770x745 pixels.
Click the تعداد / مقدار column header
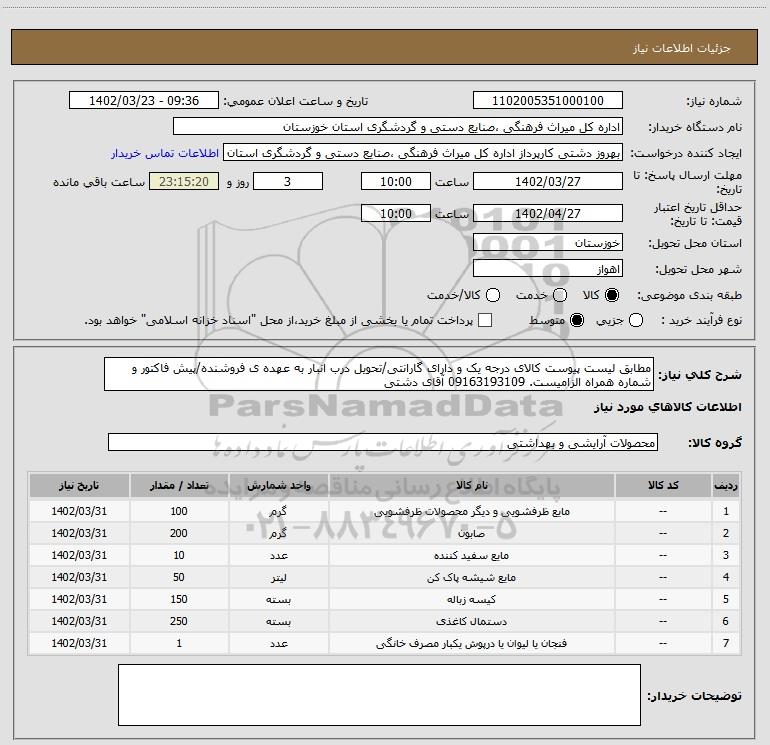coord(179,485)
